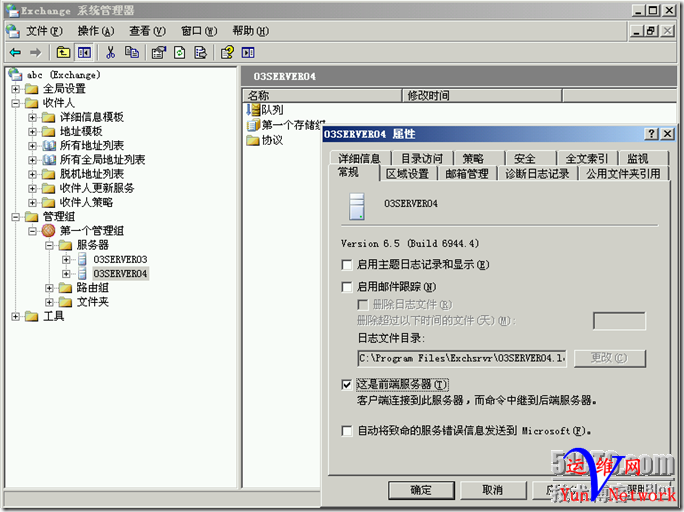The image size is (684, 512).
Task: Click the 日志文件目录 path field
Action: point(462,358)
